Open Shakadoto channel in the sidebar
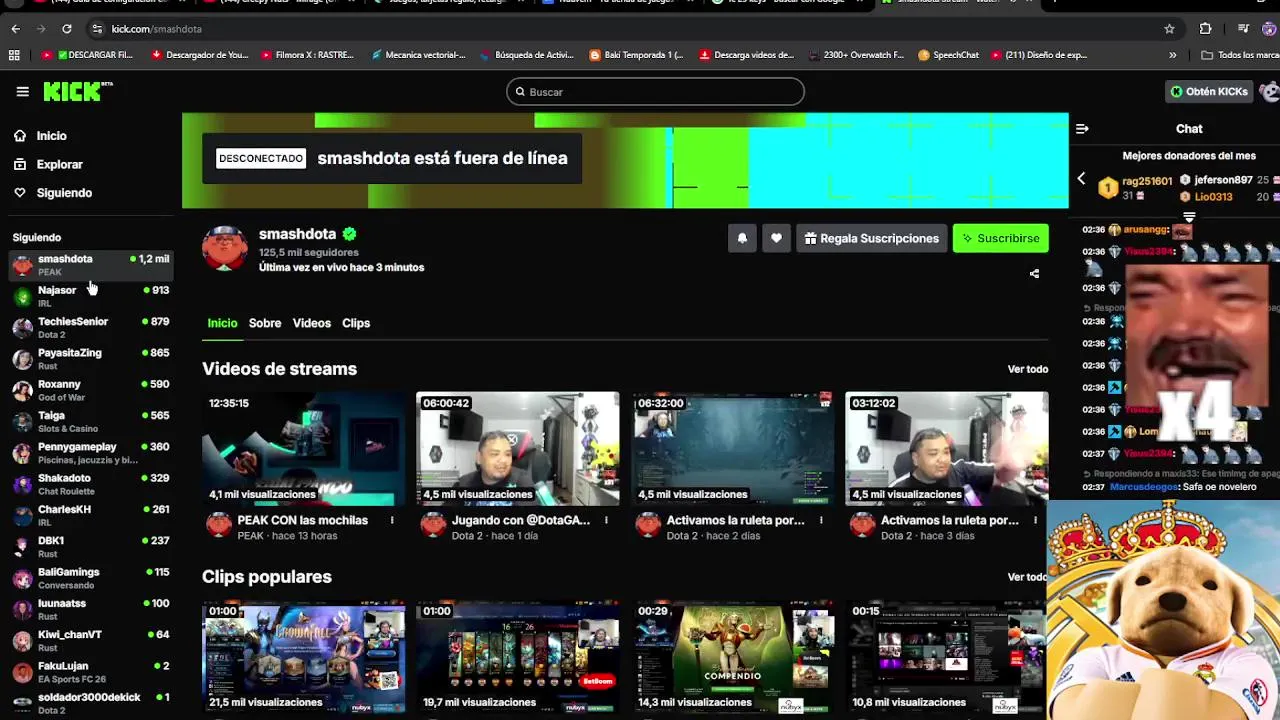Screen dimensions: 1280x720 [90, 484]
